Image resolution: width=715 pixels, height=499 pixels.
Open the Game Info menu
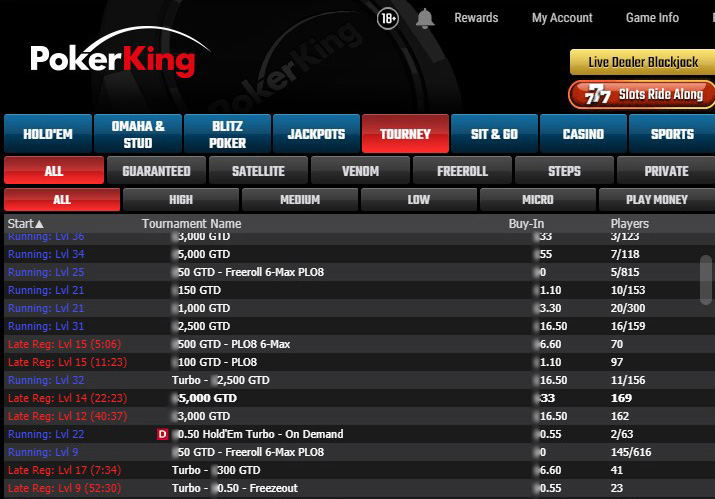point(652,18)
